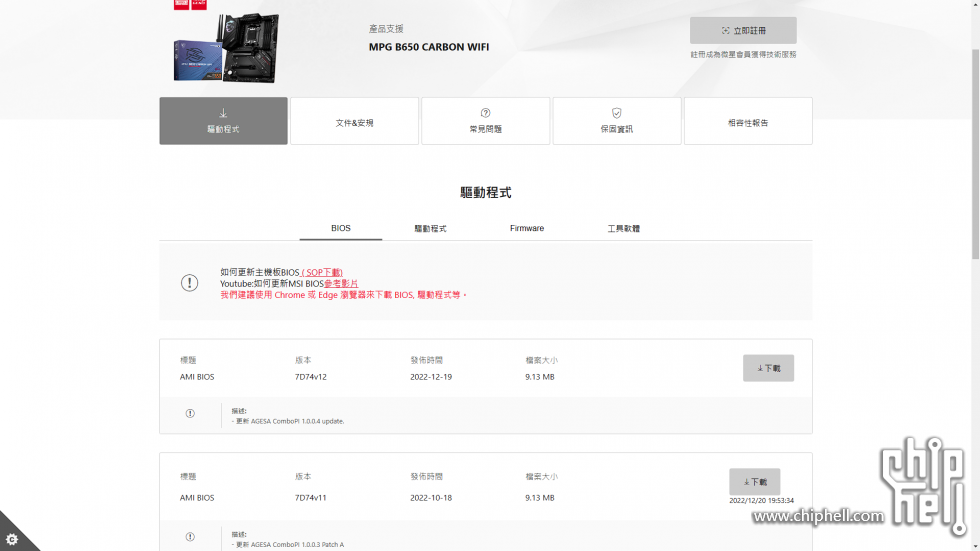Image resolution: width=980 pixels, height=551 pixels.
Task: Click the MPG B650 CARBON WIFI product image
Action: click(226, 47)
